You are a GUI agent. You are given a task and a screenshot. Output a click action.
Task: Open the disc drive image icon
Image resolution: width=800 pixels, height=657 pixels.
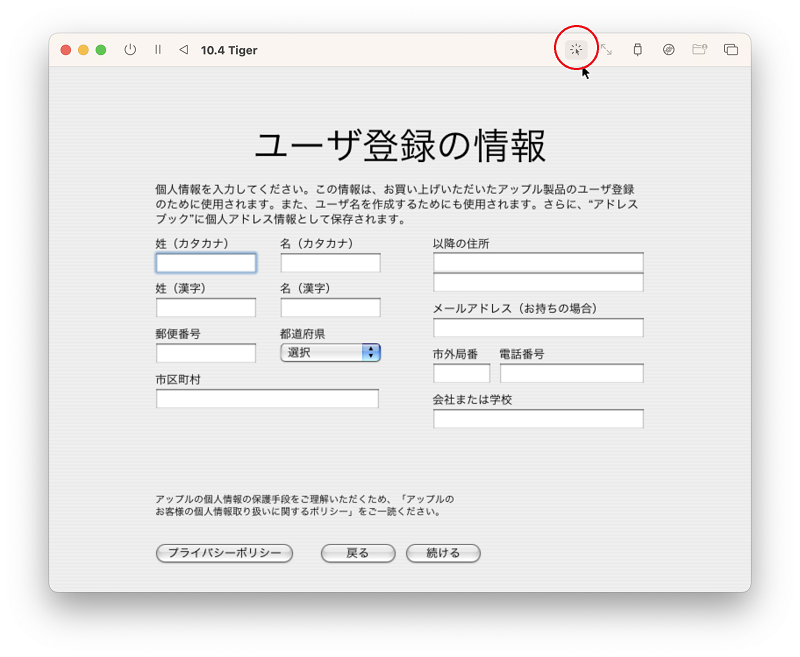(x=668, y=49)
